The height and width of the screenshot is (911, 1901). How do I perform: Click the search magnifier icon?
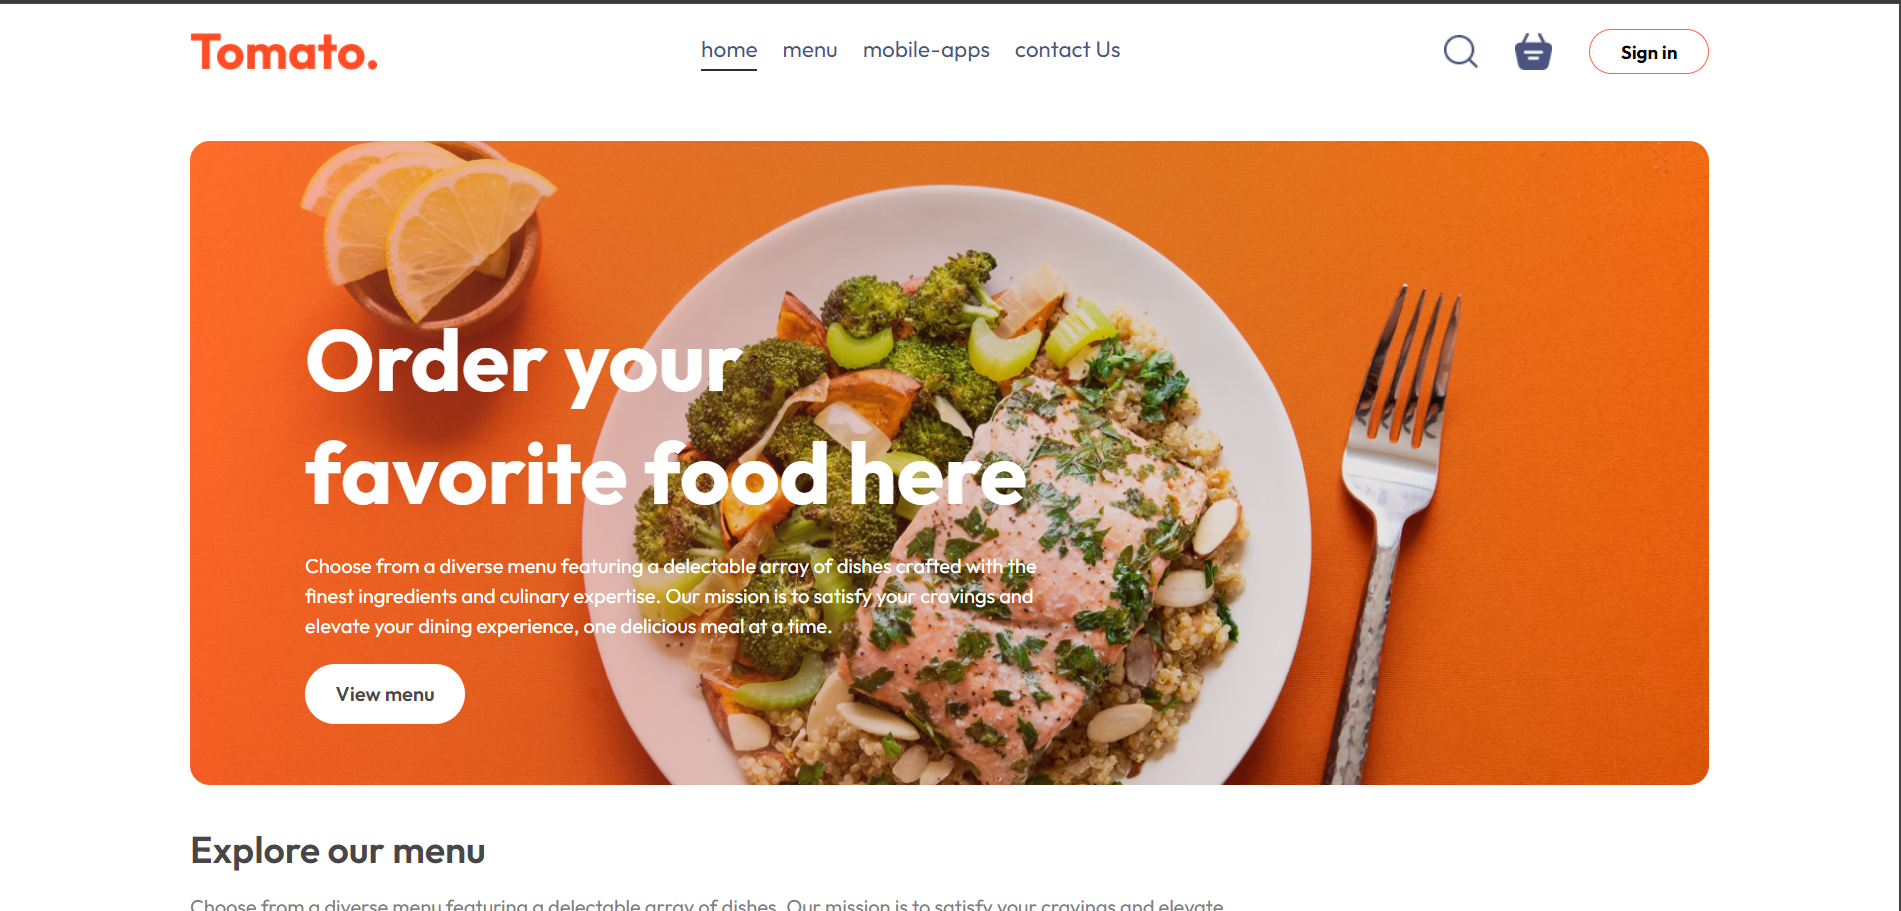(x=1460, y=51)
